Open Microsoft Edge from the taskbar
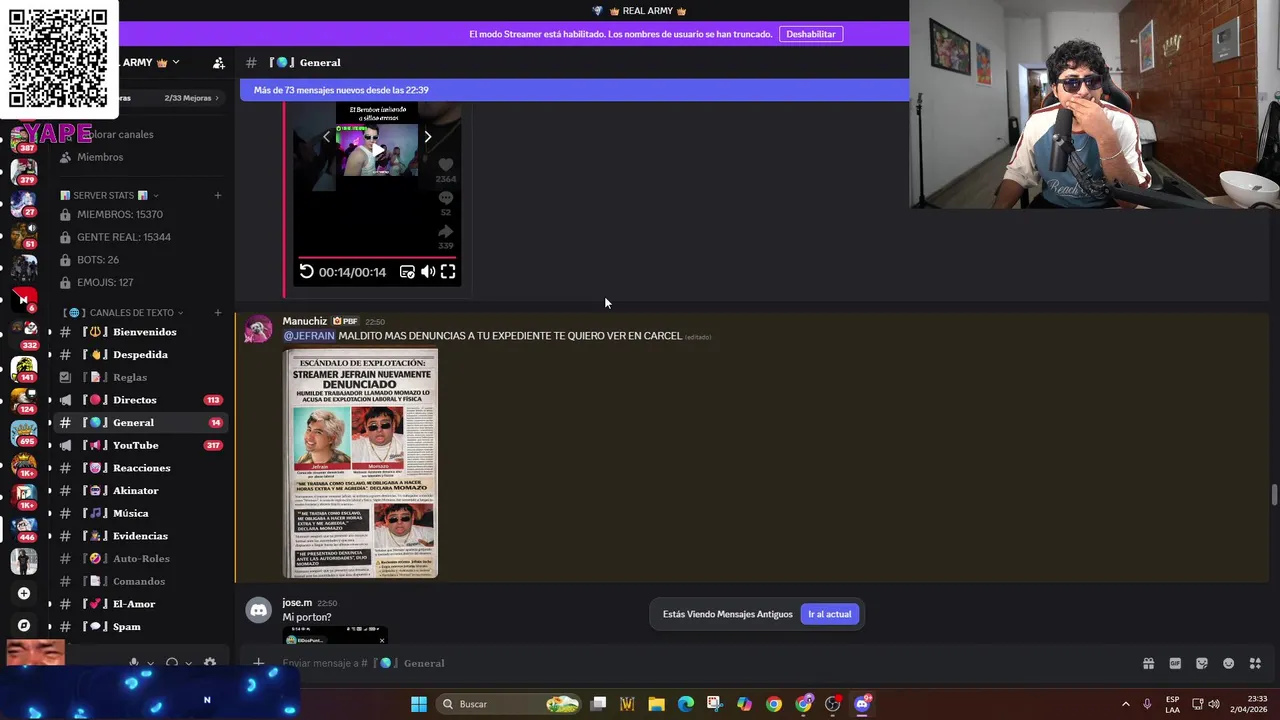The height and width of the screenshot is (720, 1280). pos(686,704)
